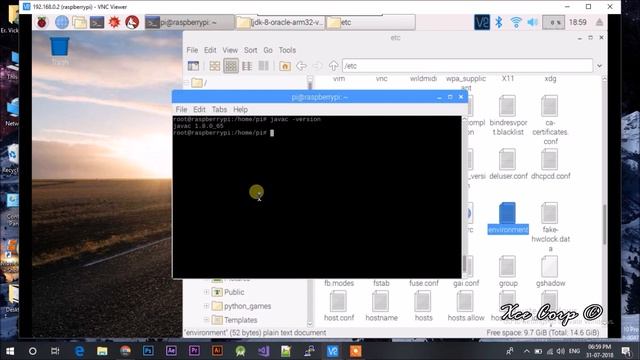
Task: Open the Wolfram wolf icon
Action: coord(132,22)
